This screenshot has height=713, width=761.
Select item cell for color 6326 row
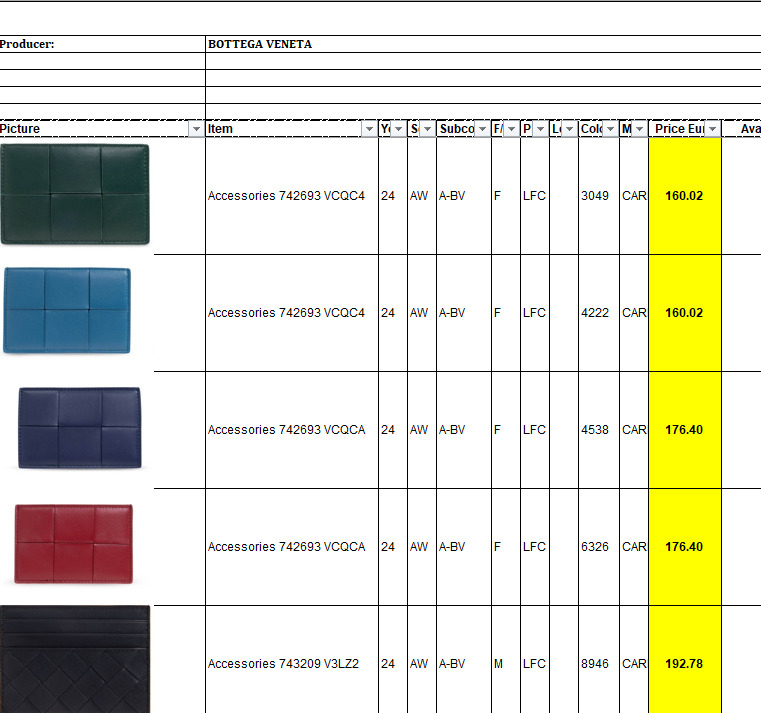pos(292,547)
